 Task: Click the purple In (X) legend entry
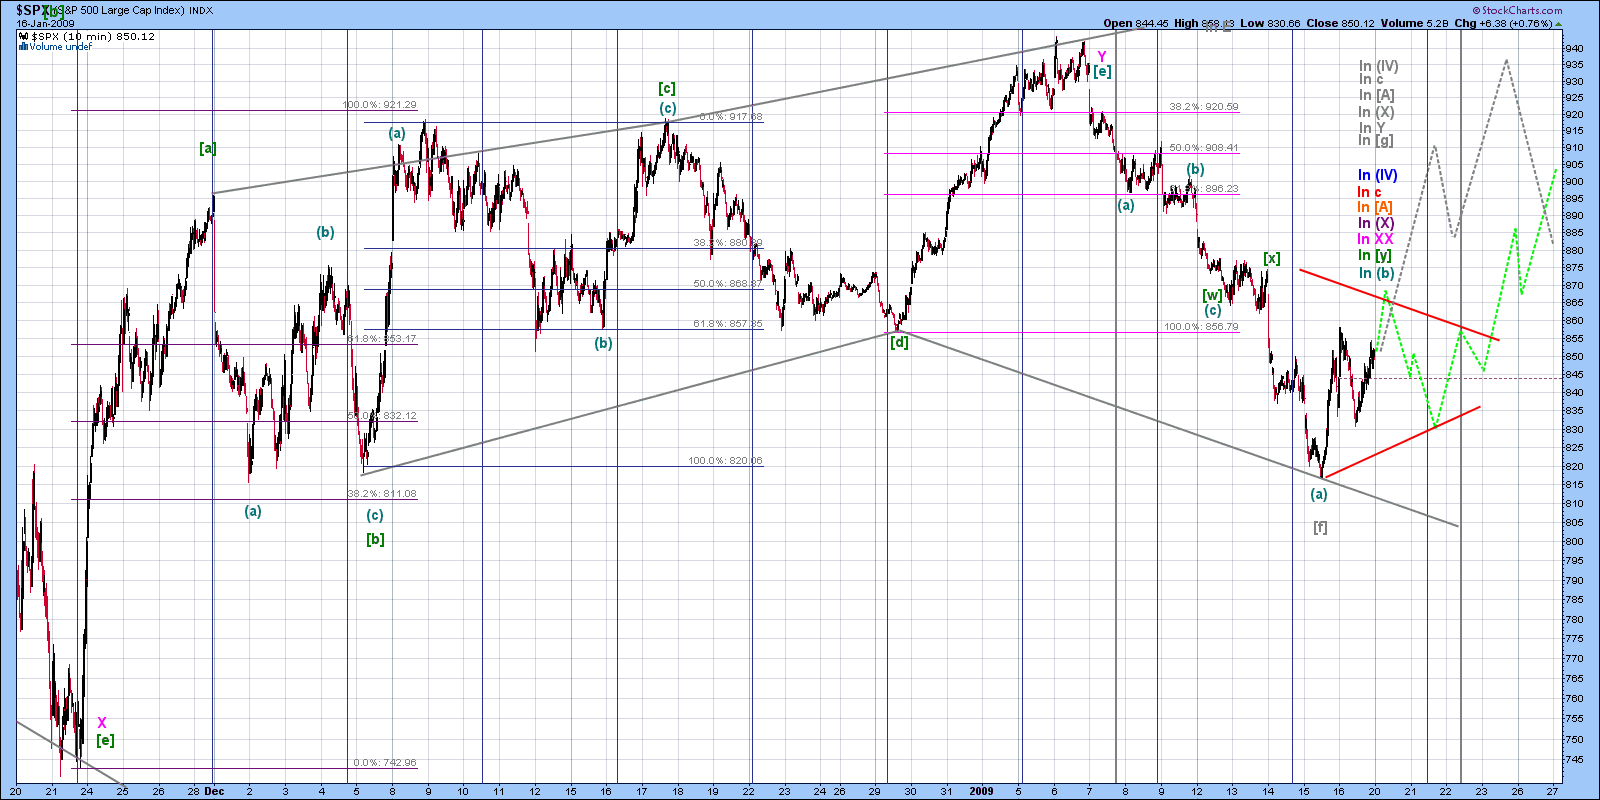coord(1375,223)
